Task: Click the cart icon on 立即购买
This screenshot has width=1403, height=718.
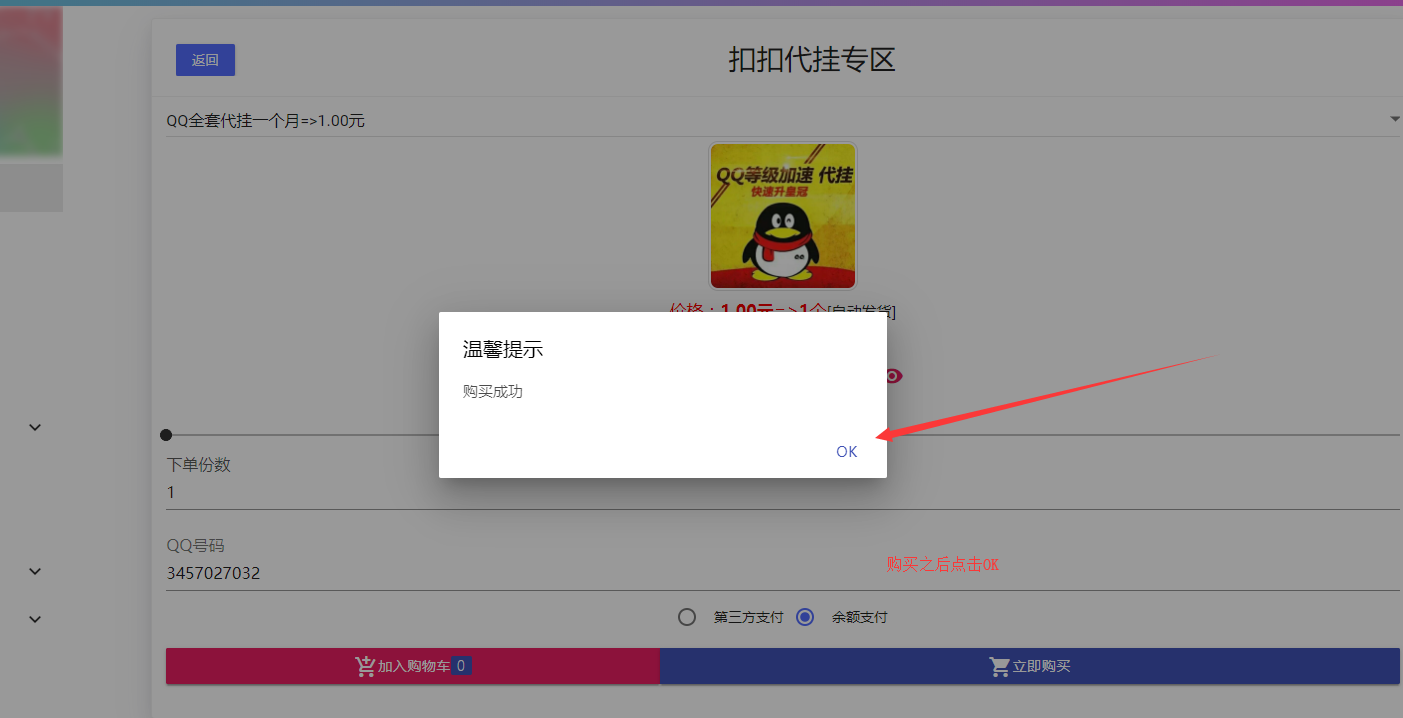Action: point(999,666)
